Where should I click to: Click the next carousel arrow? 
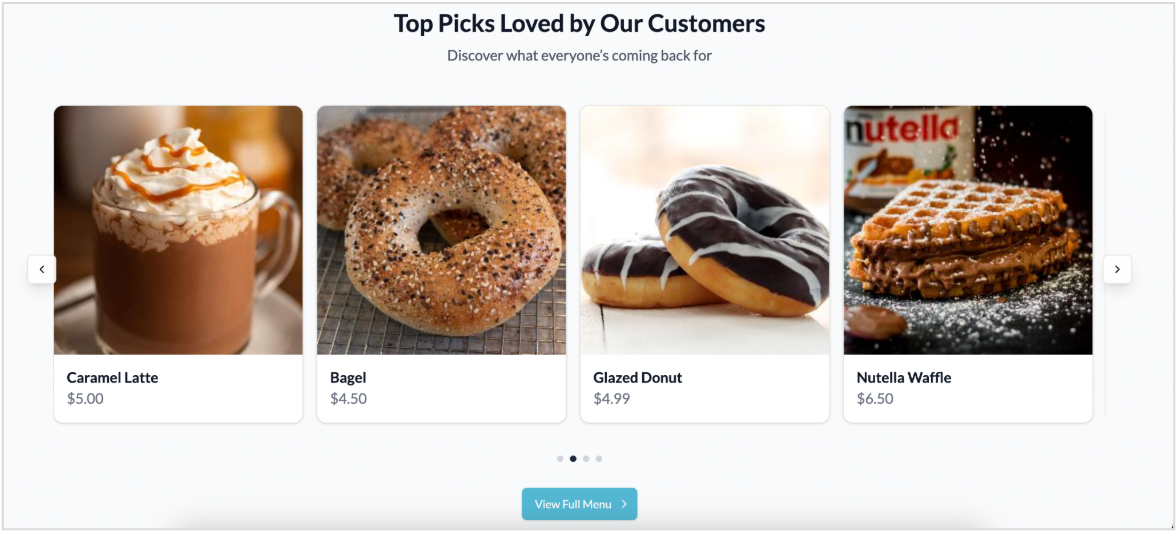click(1117, 269)
